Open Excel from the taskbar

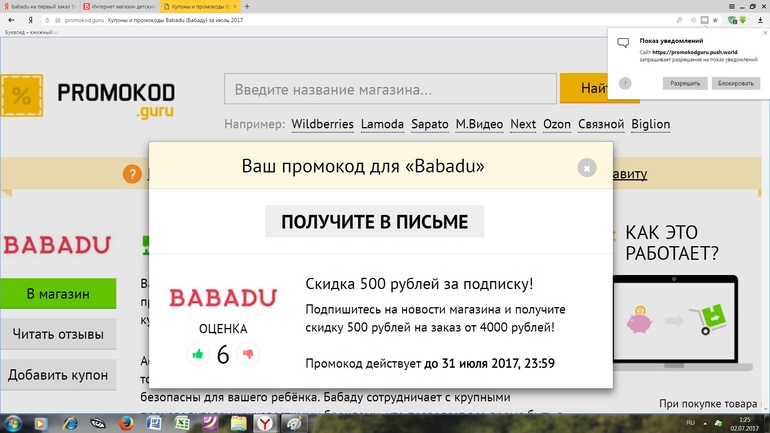coord(181,423)
